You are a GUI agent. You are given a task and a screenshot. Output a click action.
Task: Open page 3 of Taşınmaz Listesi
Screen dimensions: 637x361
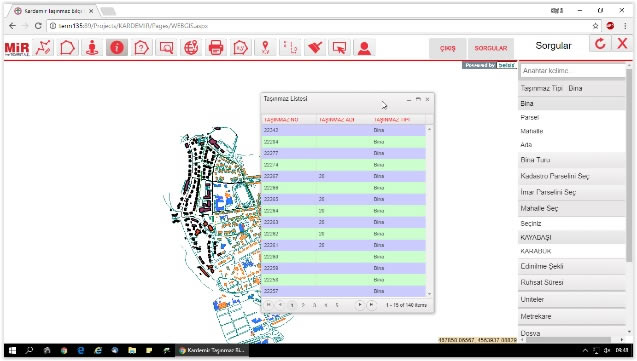pos(314,305)
